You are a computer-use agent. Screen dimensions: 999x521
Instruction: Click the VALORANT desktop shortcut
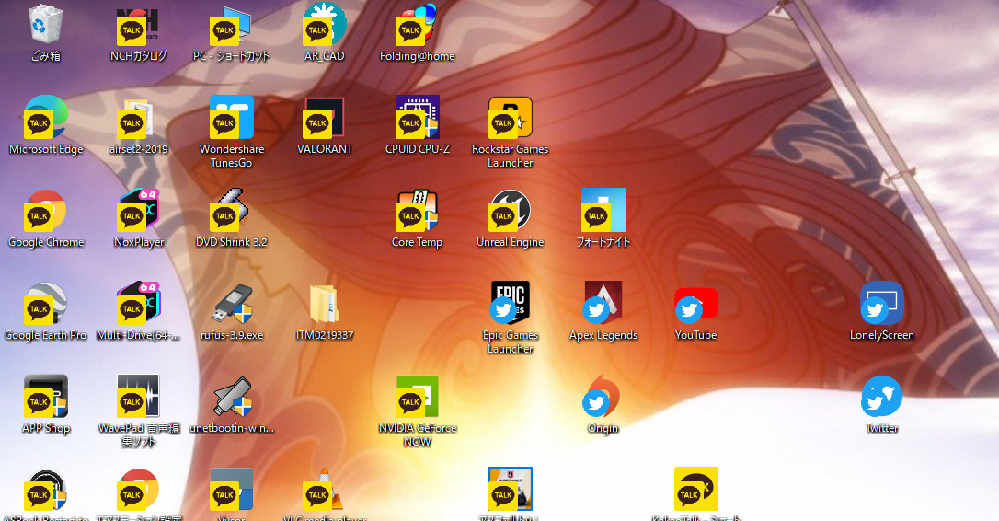pos(324,117)
